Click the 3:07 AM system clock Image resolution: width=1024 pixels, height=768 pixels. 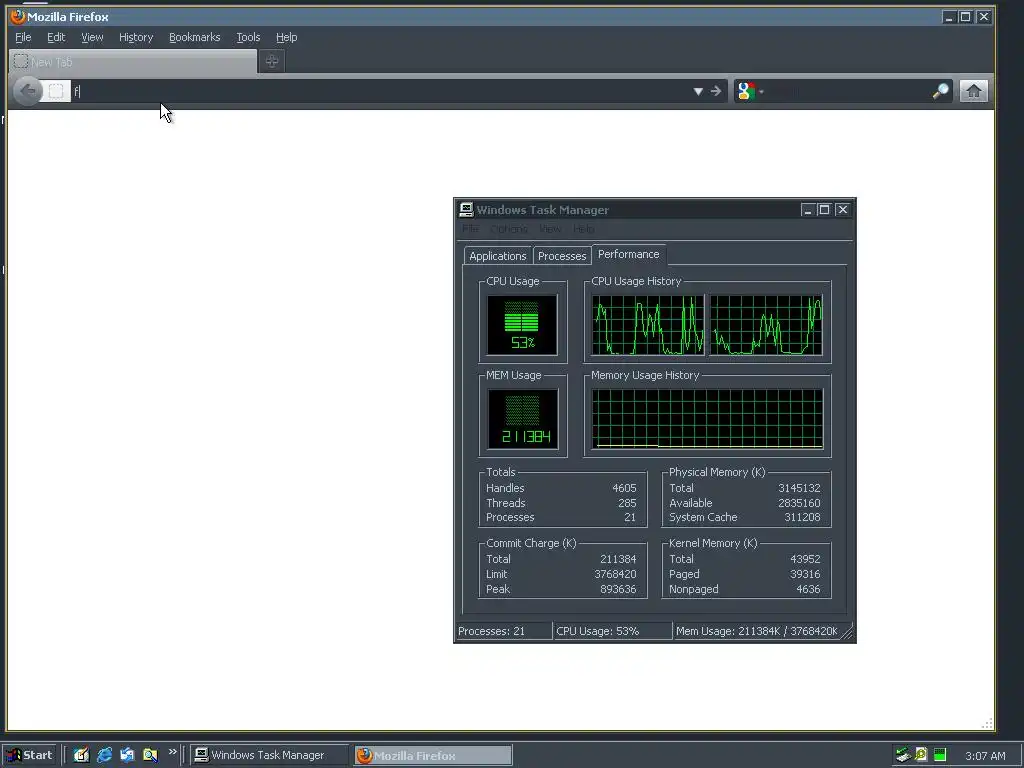click(x=985, y=756)
